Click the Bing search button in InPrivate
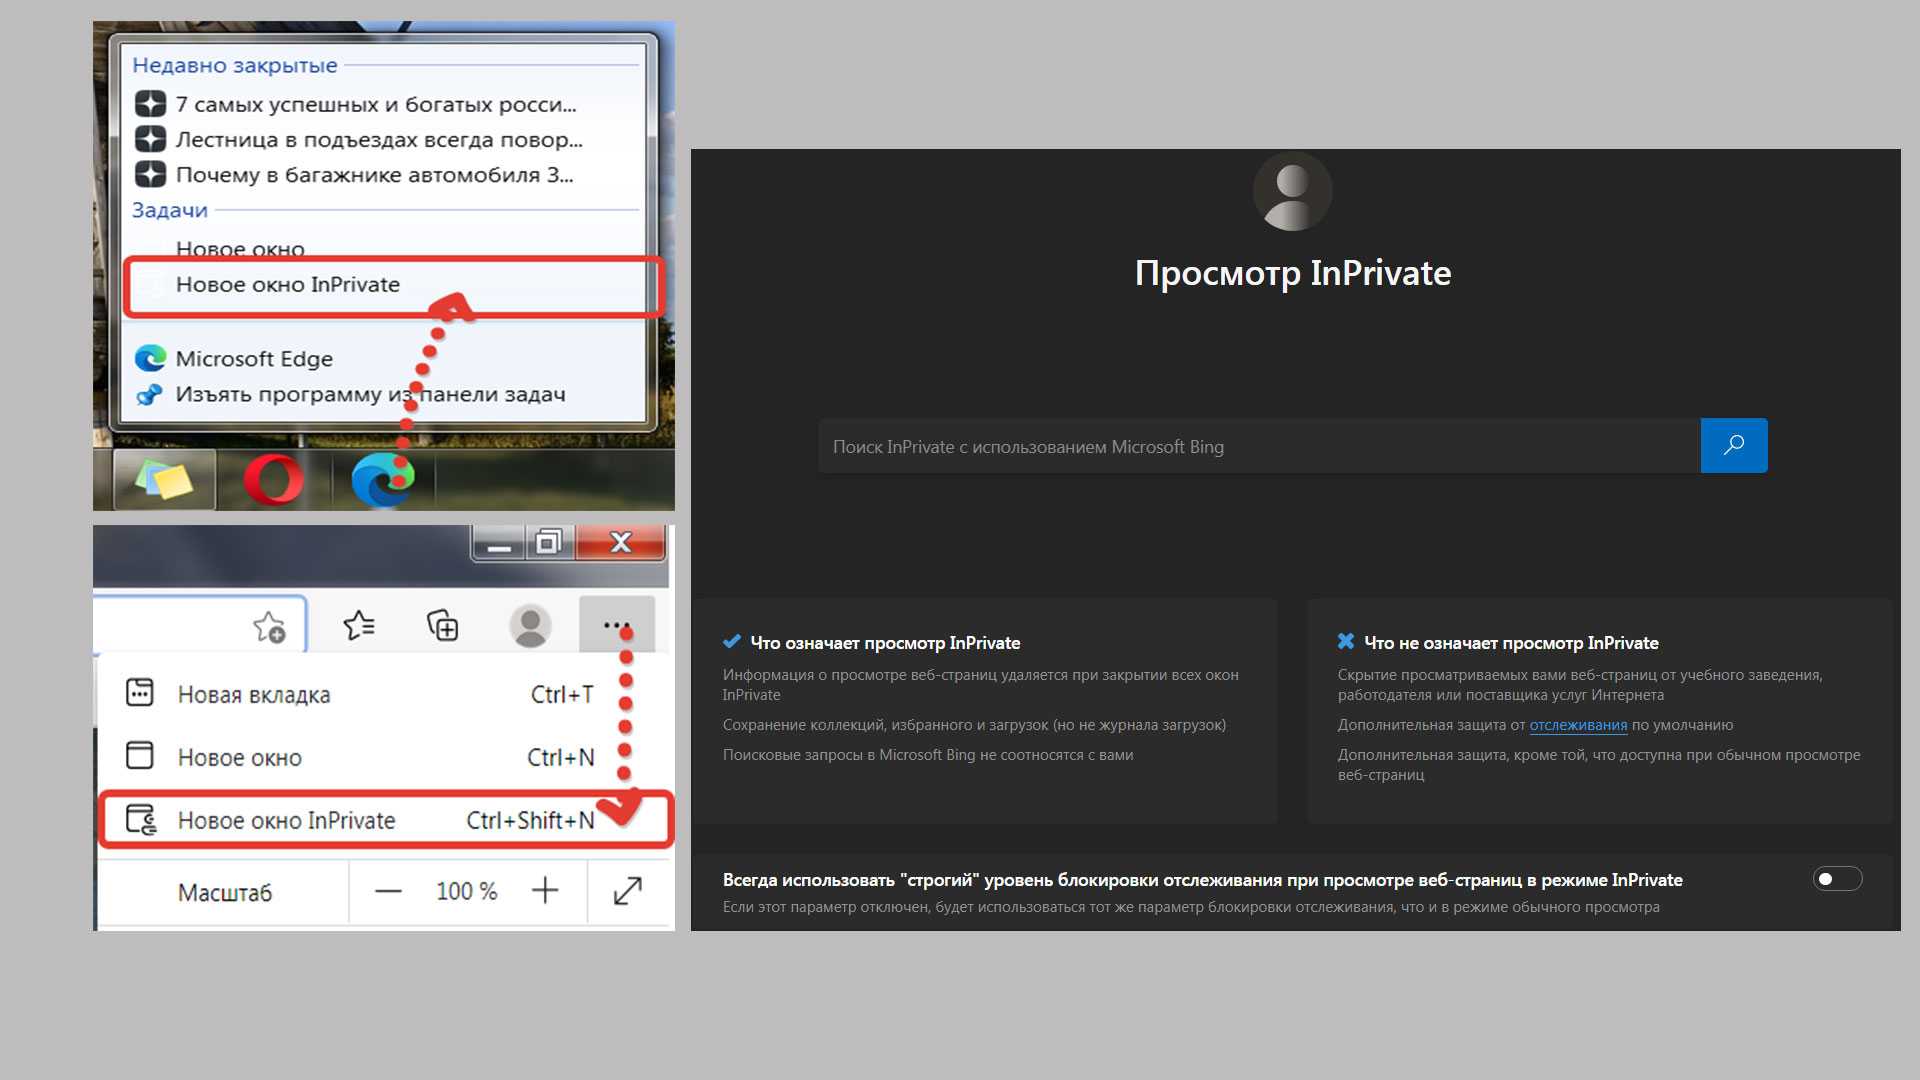The height and width of the screenshot is (1080, 1920). [1734, 444]
